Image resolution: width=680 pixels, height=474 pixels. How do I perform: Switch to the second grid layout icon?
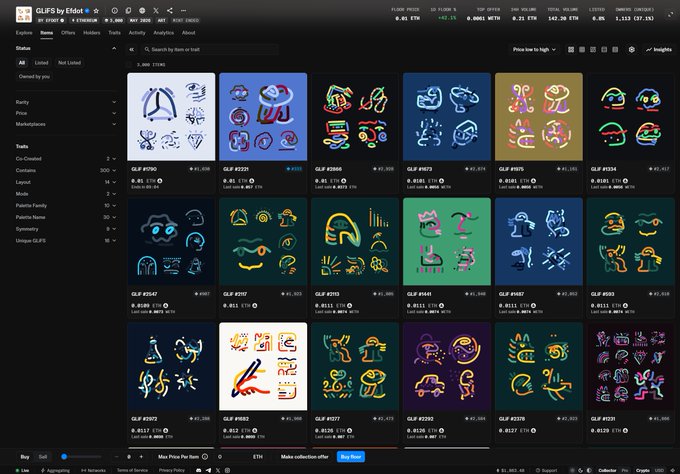tap(582, 50)
